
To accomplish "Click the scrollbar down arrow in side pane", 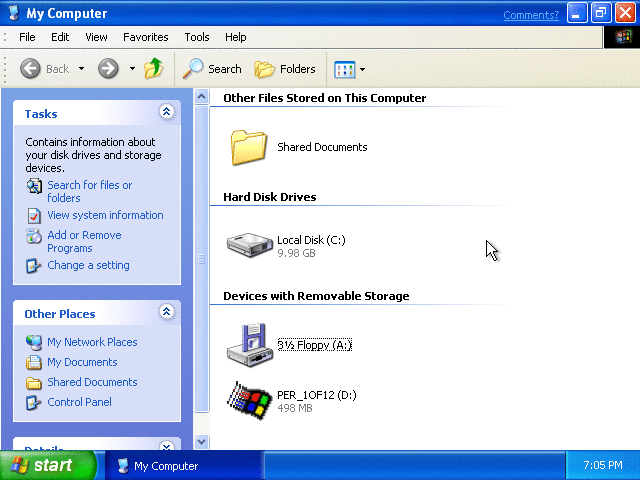I will (201, 441).
